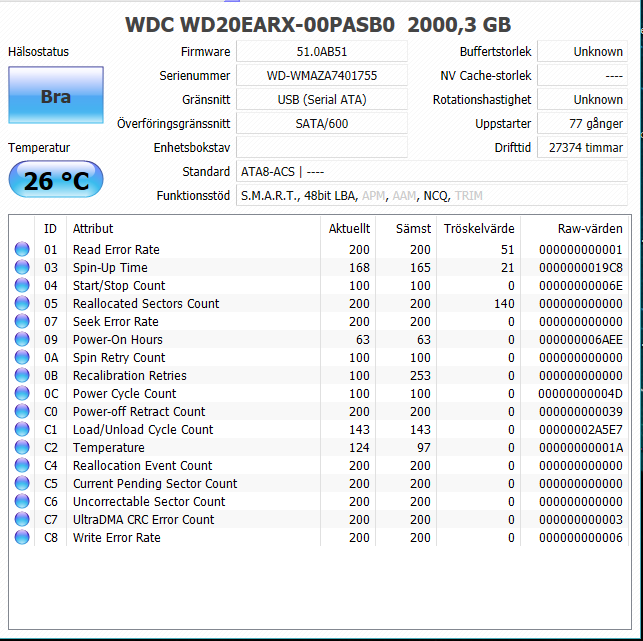
Task: Click the WDC WD20EARX drive title
Action: pyautogui.click(x=321, y=24)
